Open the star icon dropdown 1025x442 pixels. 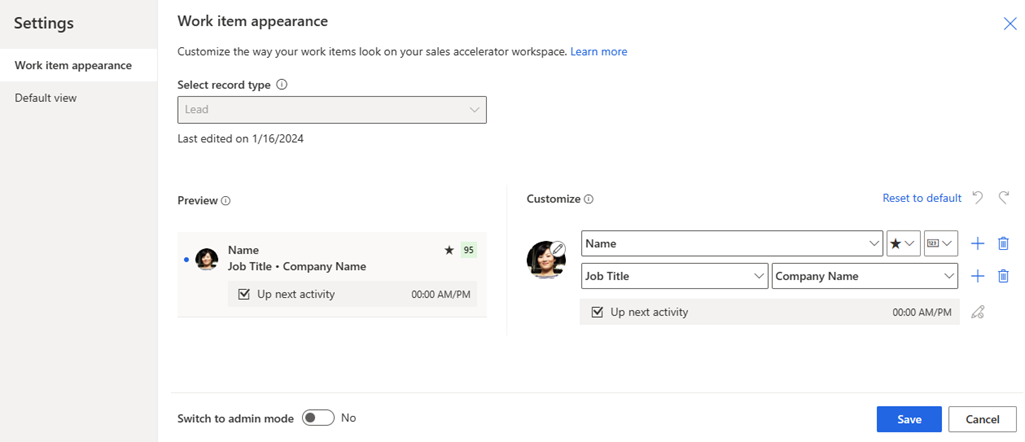(x=903, y=243)
